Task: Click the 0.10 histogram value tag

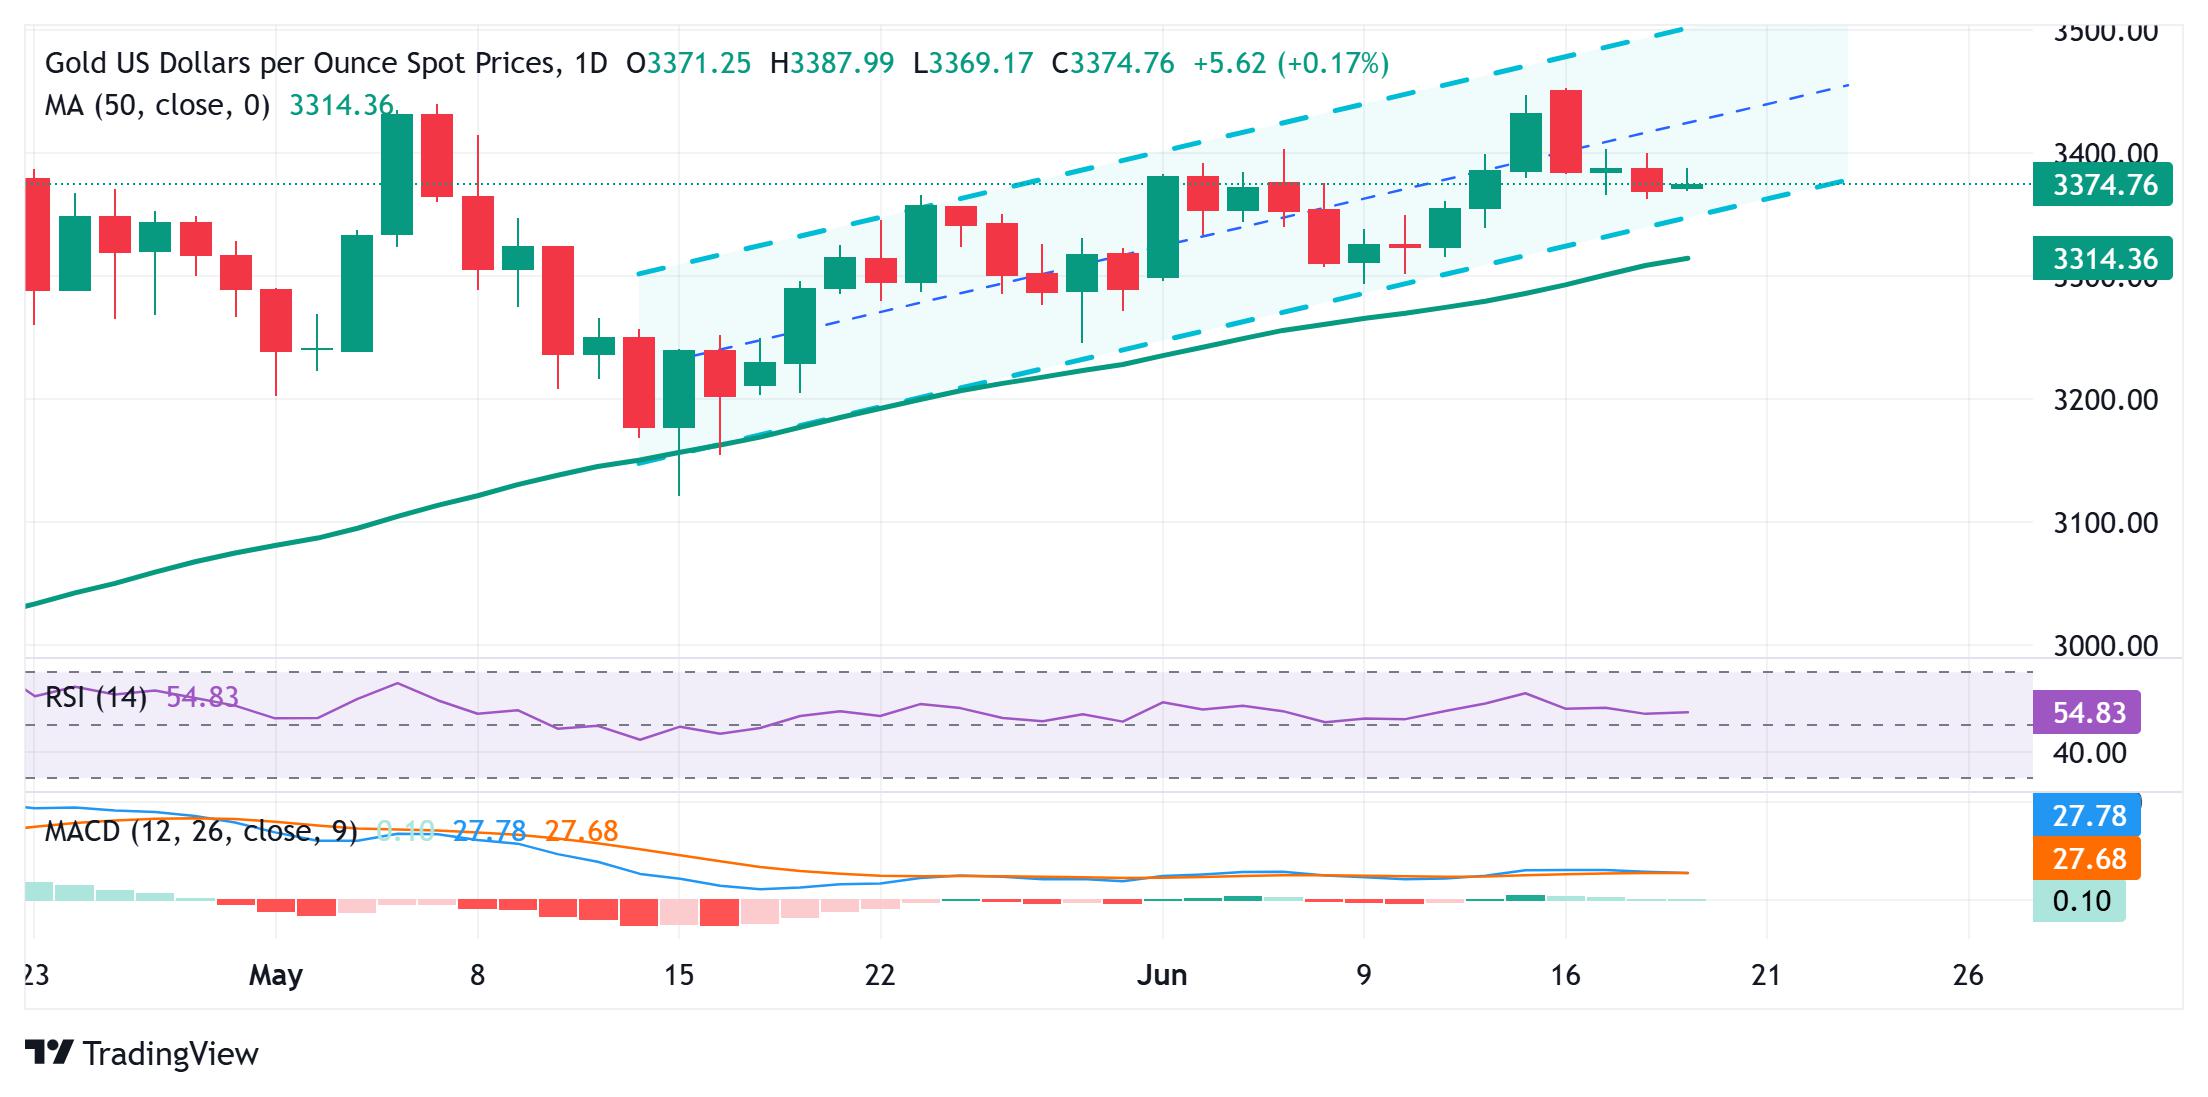Action: pos(2079,901)
